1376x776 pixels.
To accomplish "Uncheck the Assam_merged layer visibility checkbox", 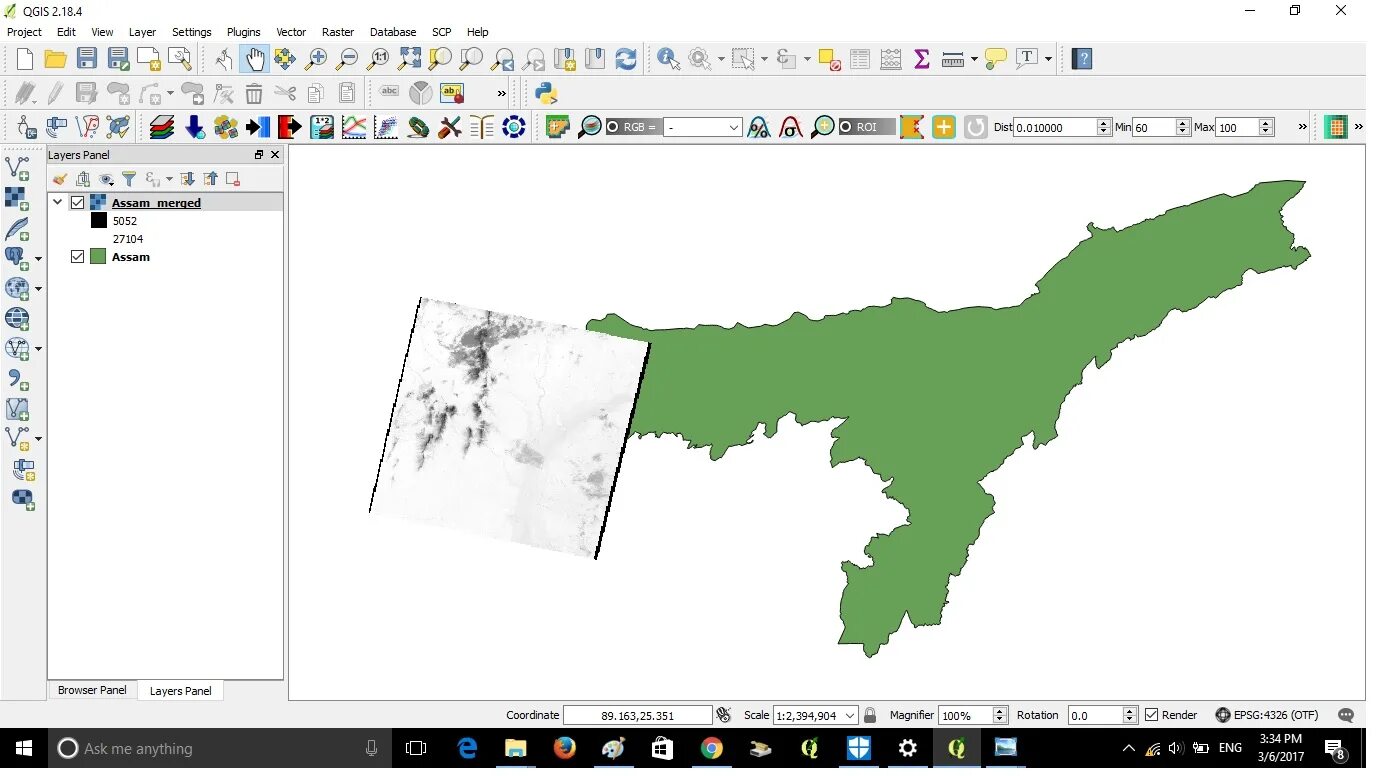I will tap(78, 203).
